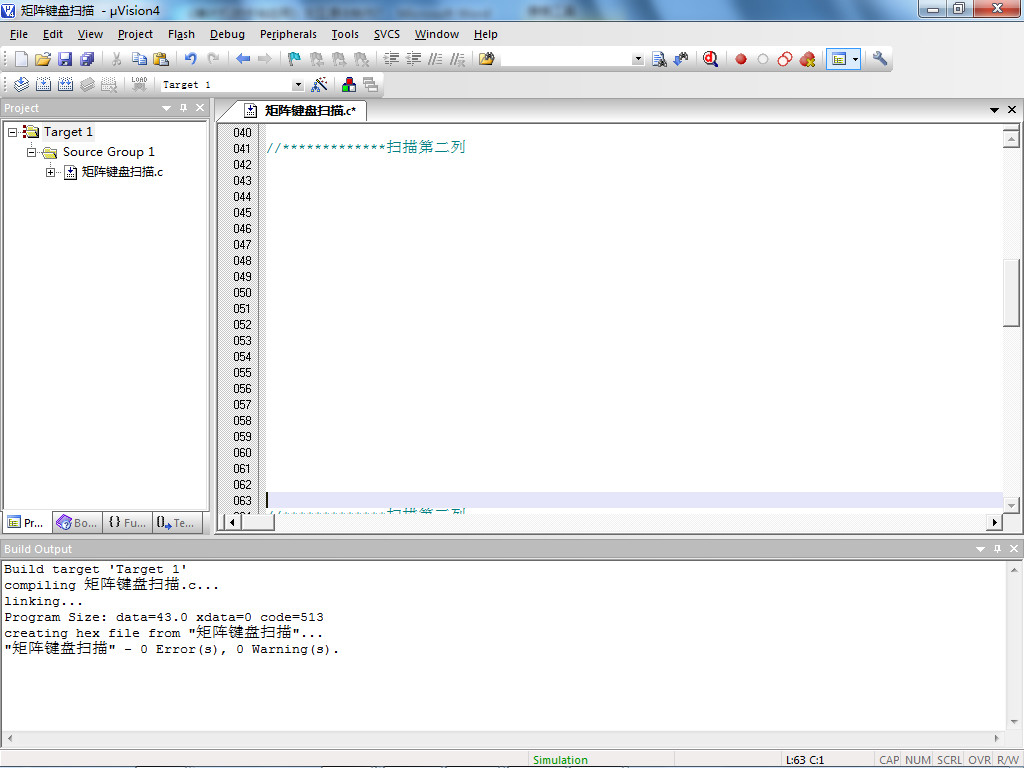
Task: Create a new file from the toolbar
Action: click(x=21, y=59)
